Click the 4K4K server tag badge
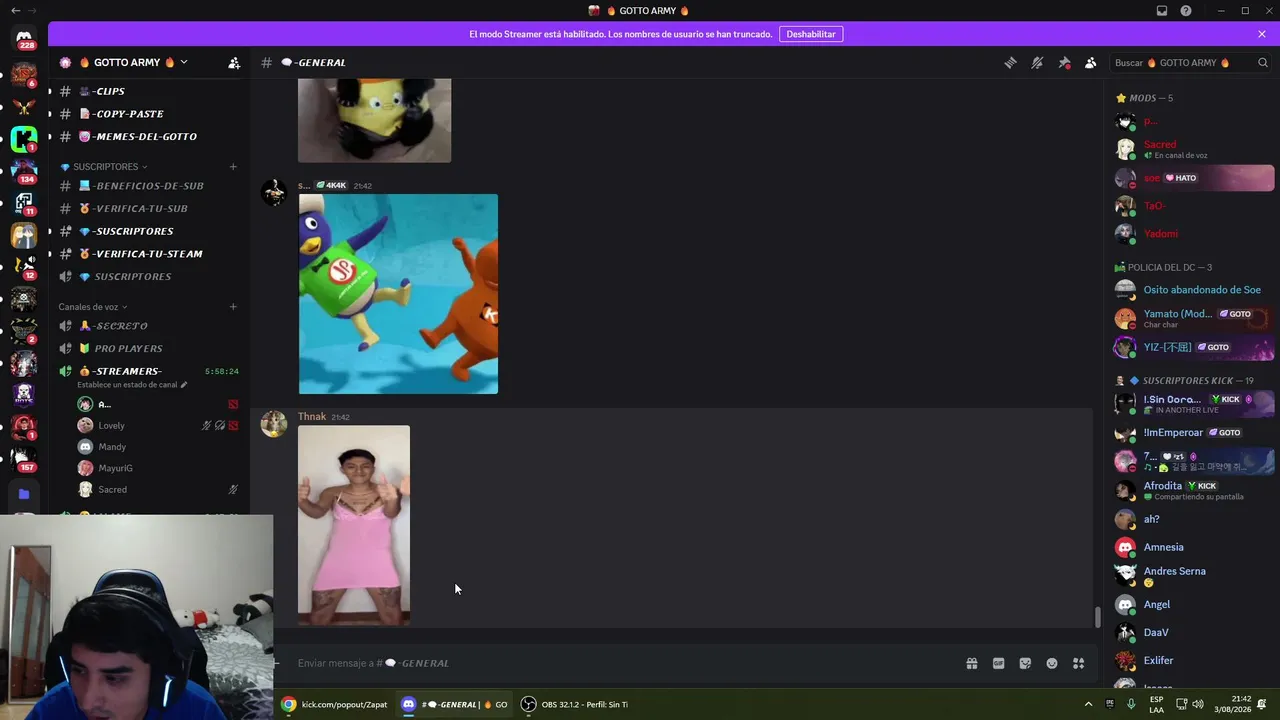1280x720 pixels. coord(331,186)
